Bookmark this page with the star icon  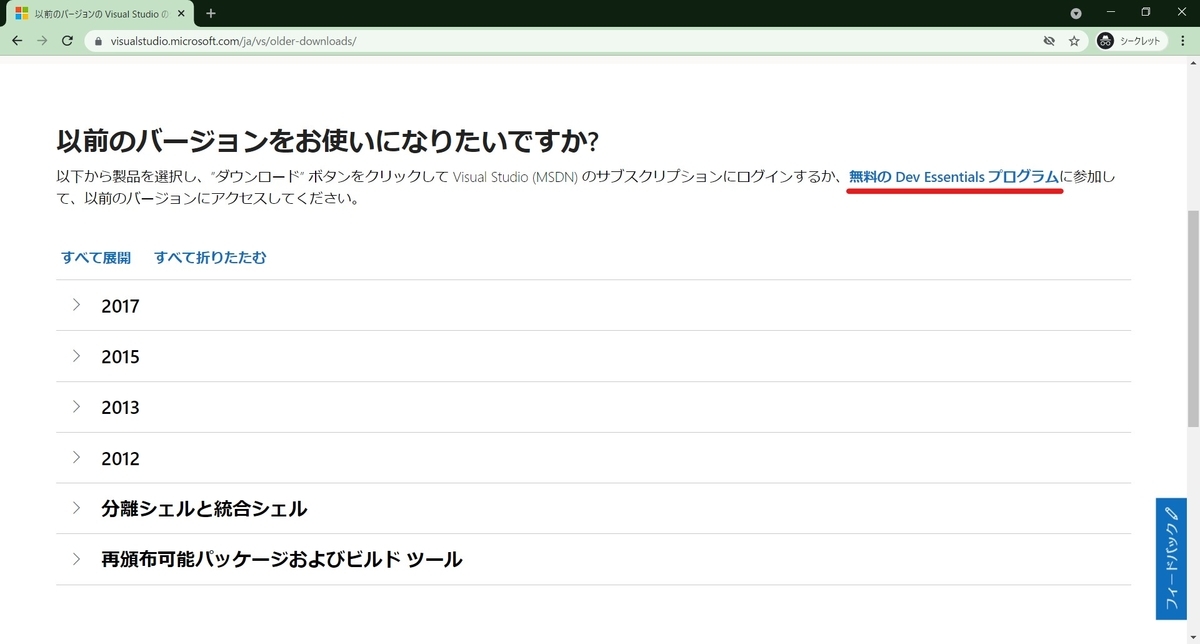click(1075, 41)
